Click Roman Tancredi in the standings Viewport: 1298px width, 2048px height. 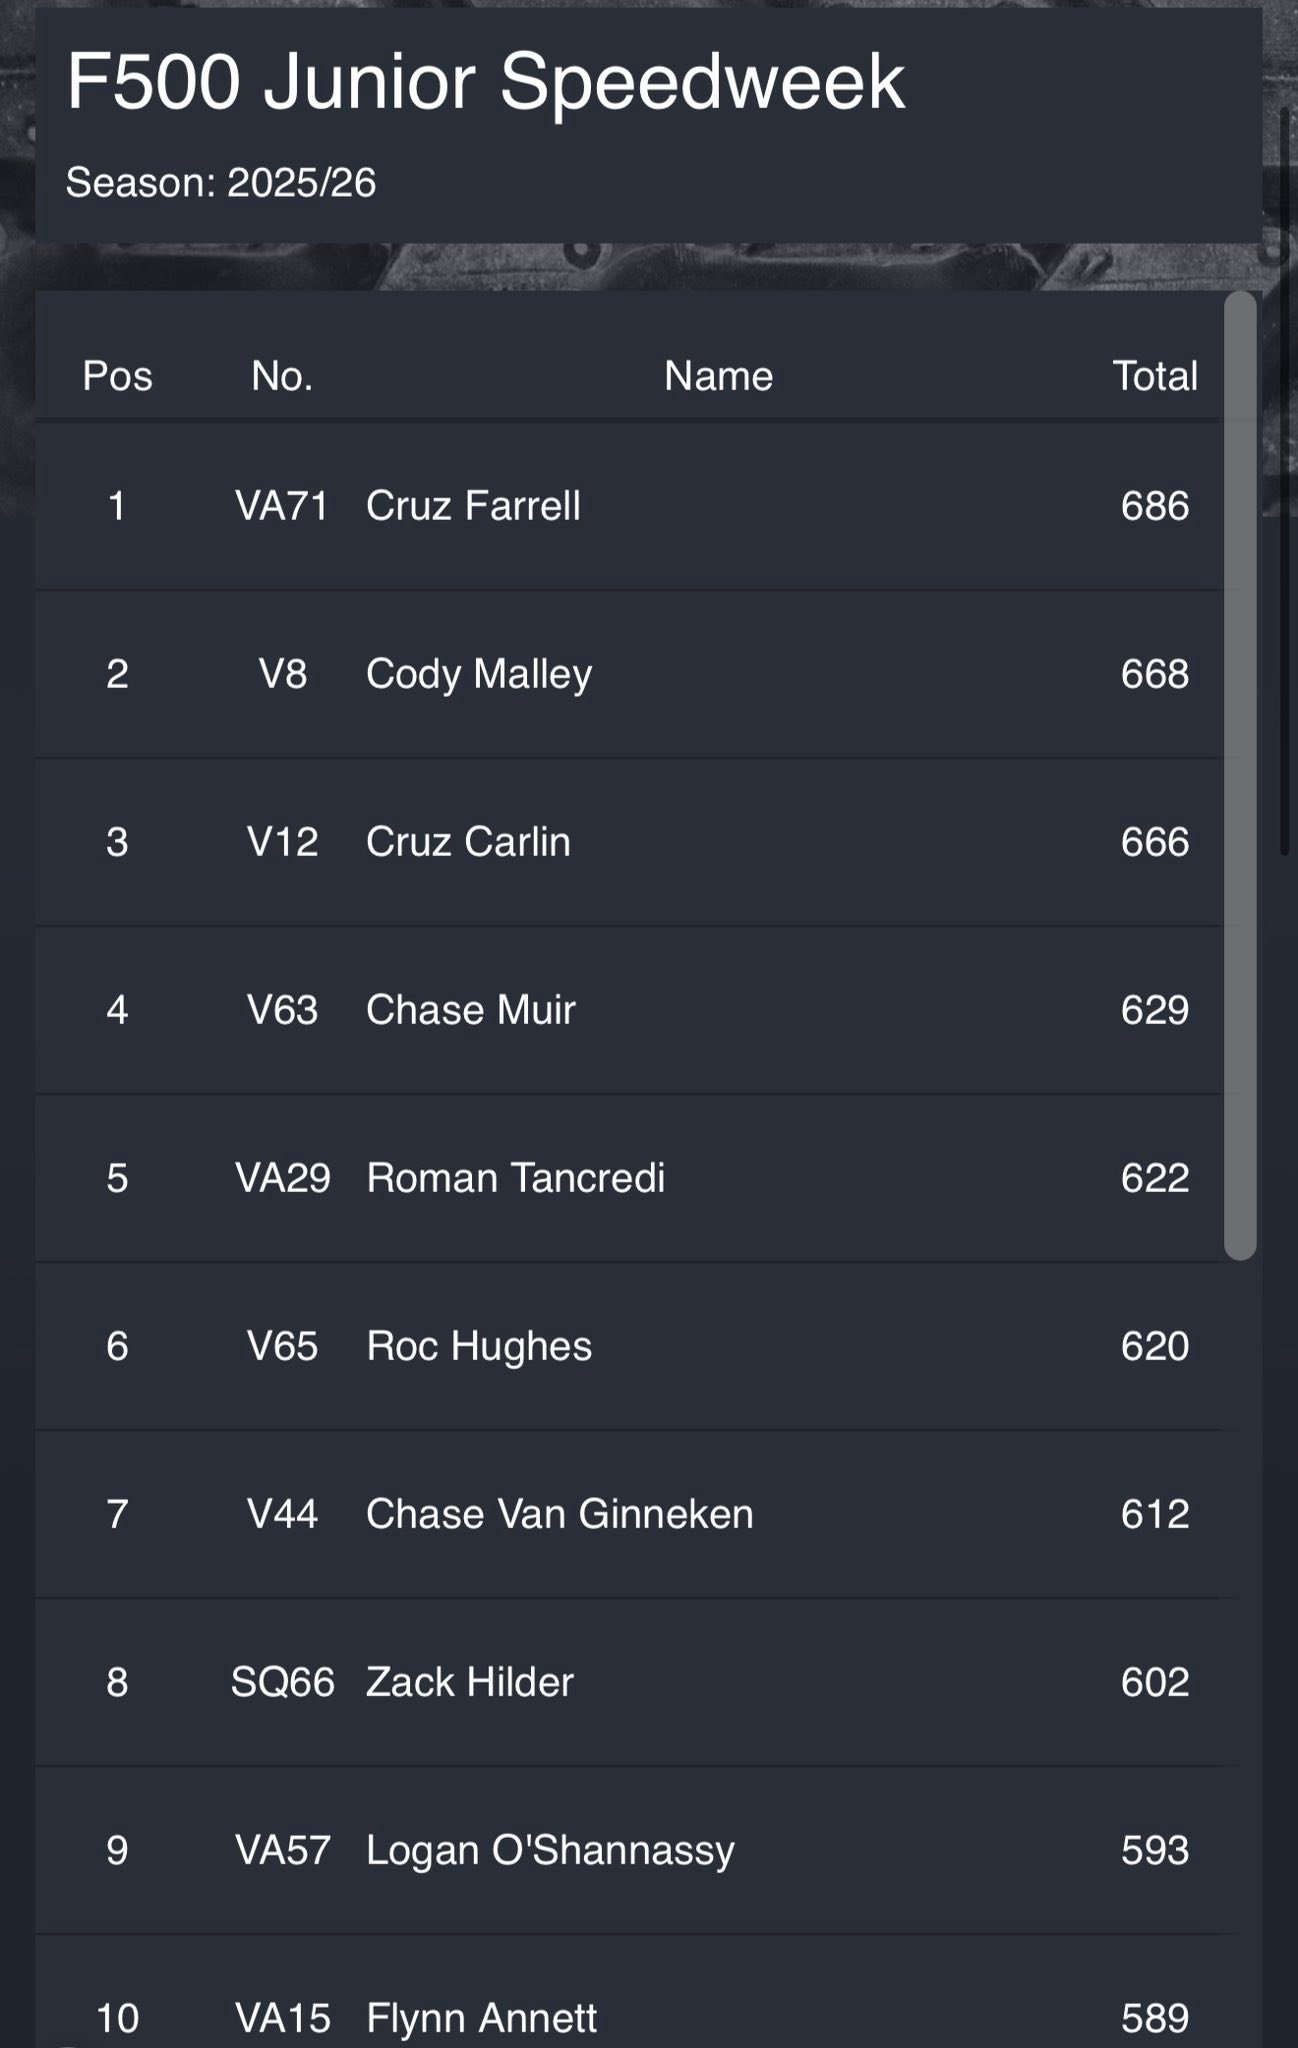coord(516,1178)
